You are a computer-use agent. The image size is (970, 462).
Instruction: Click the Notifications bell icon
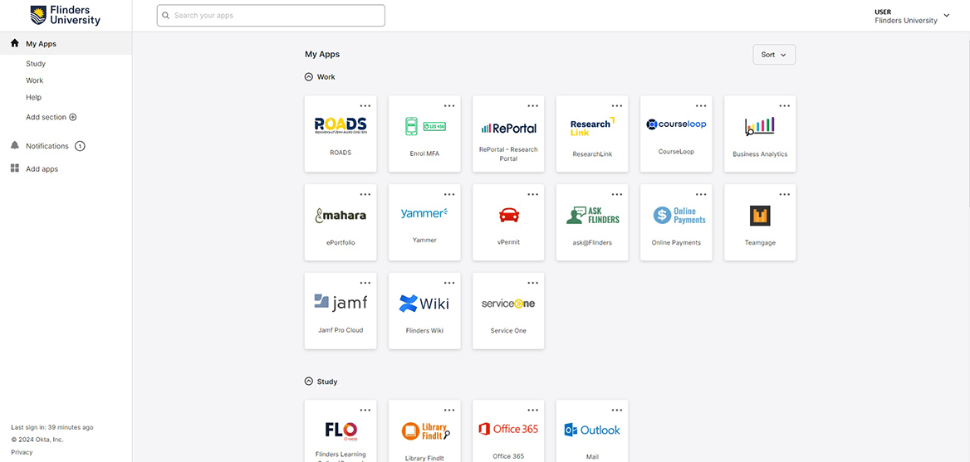15,145
